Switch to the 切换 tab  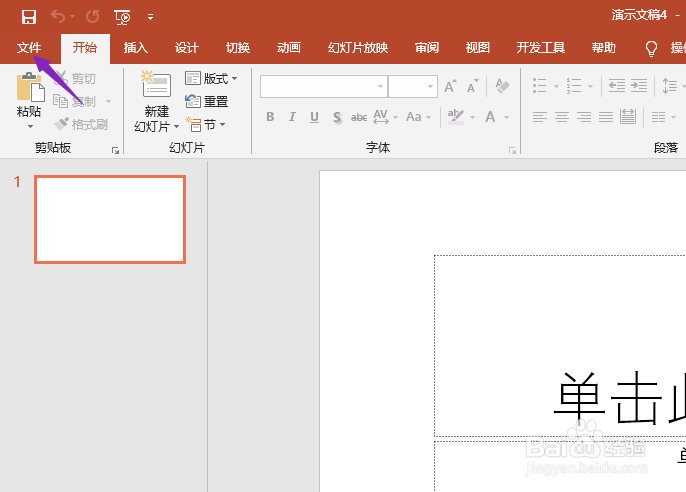238,47
